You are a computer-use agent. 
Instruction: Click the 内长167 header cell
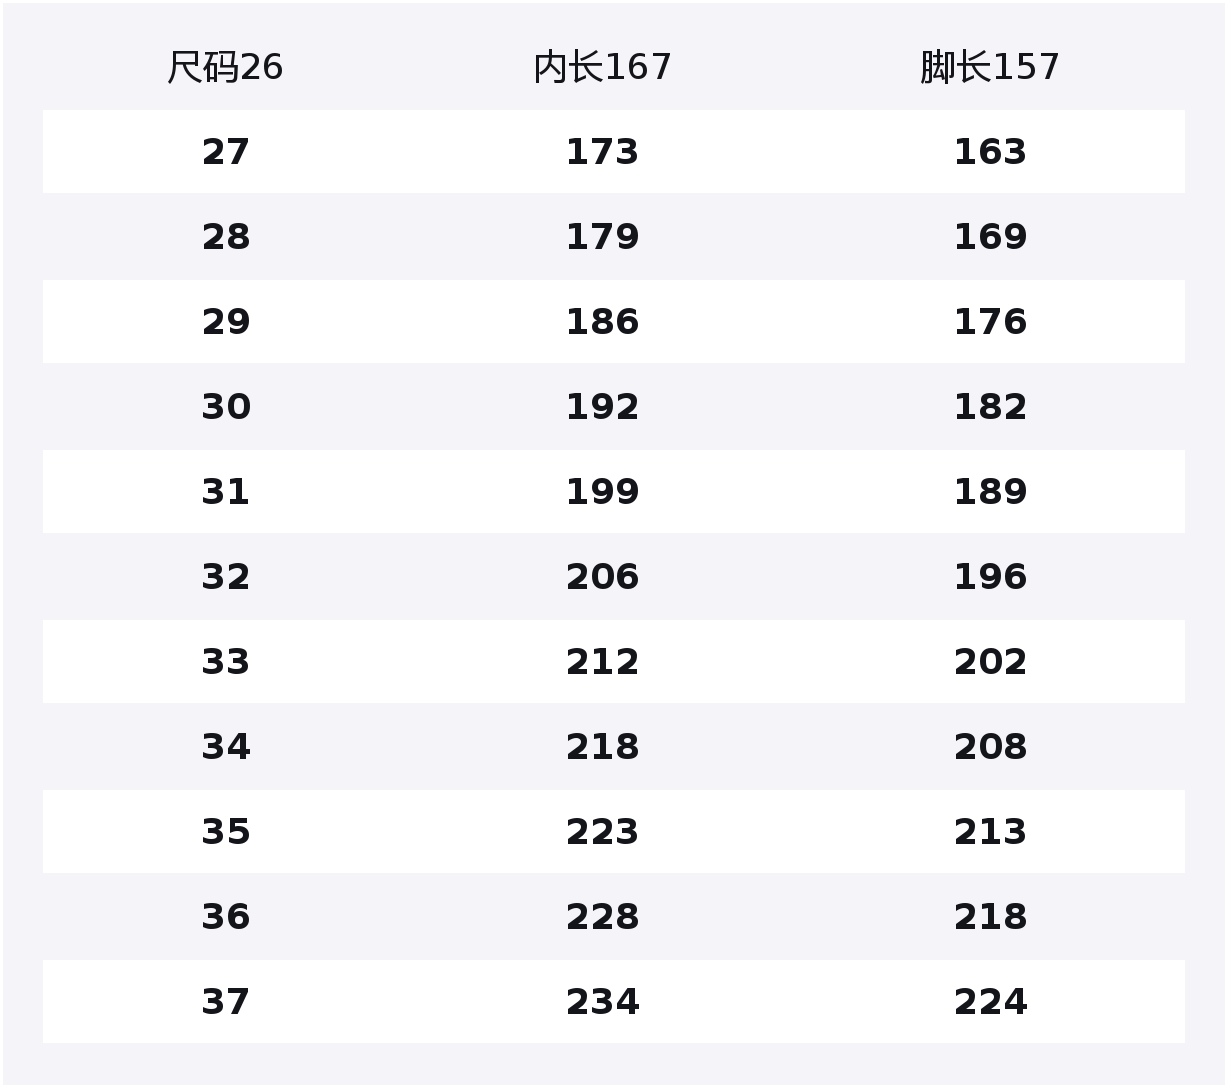point(603,68)
